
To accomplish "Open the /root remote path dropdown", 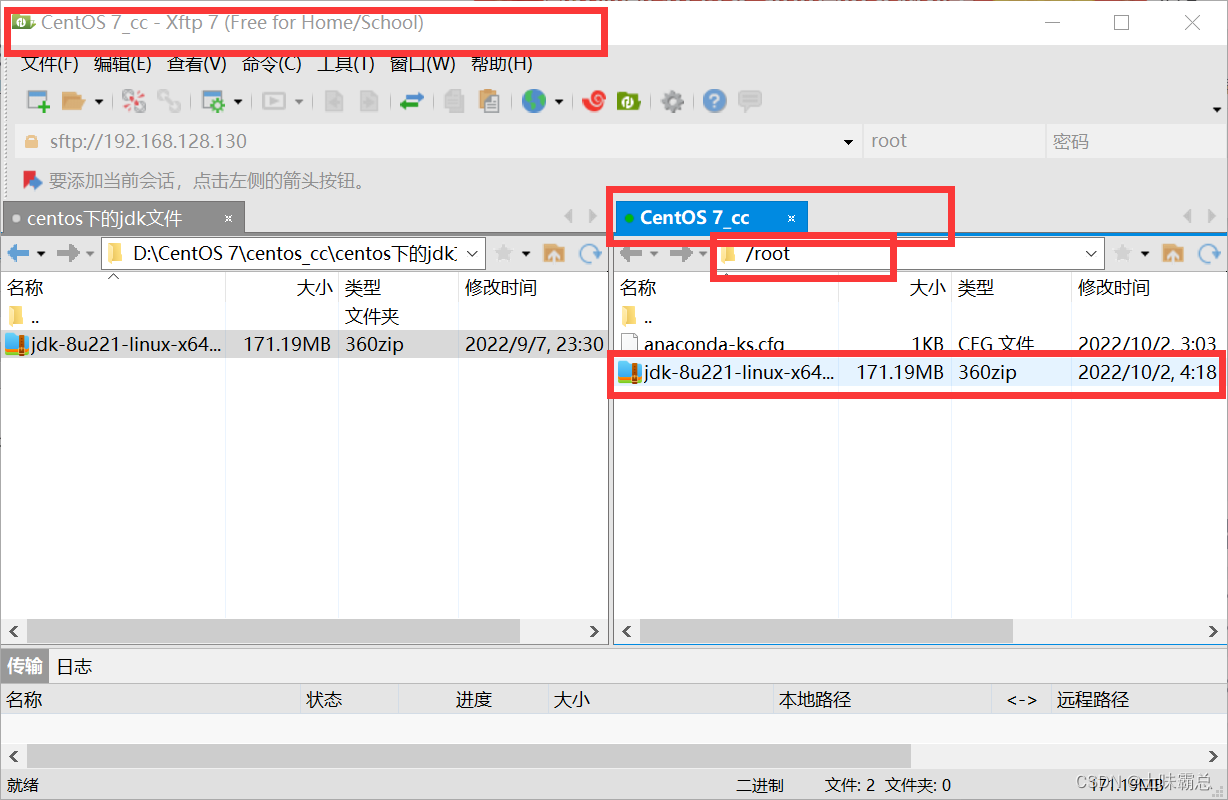I will pyautogui.click(x=1091, y=253).
